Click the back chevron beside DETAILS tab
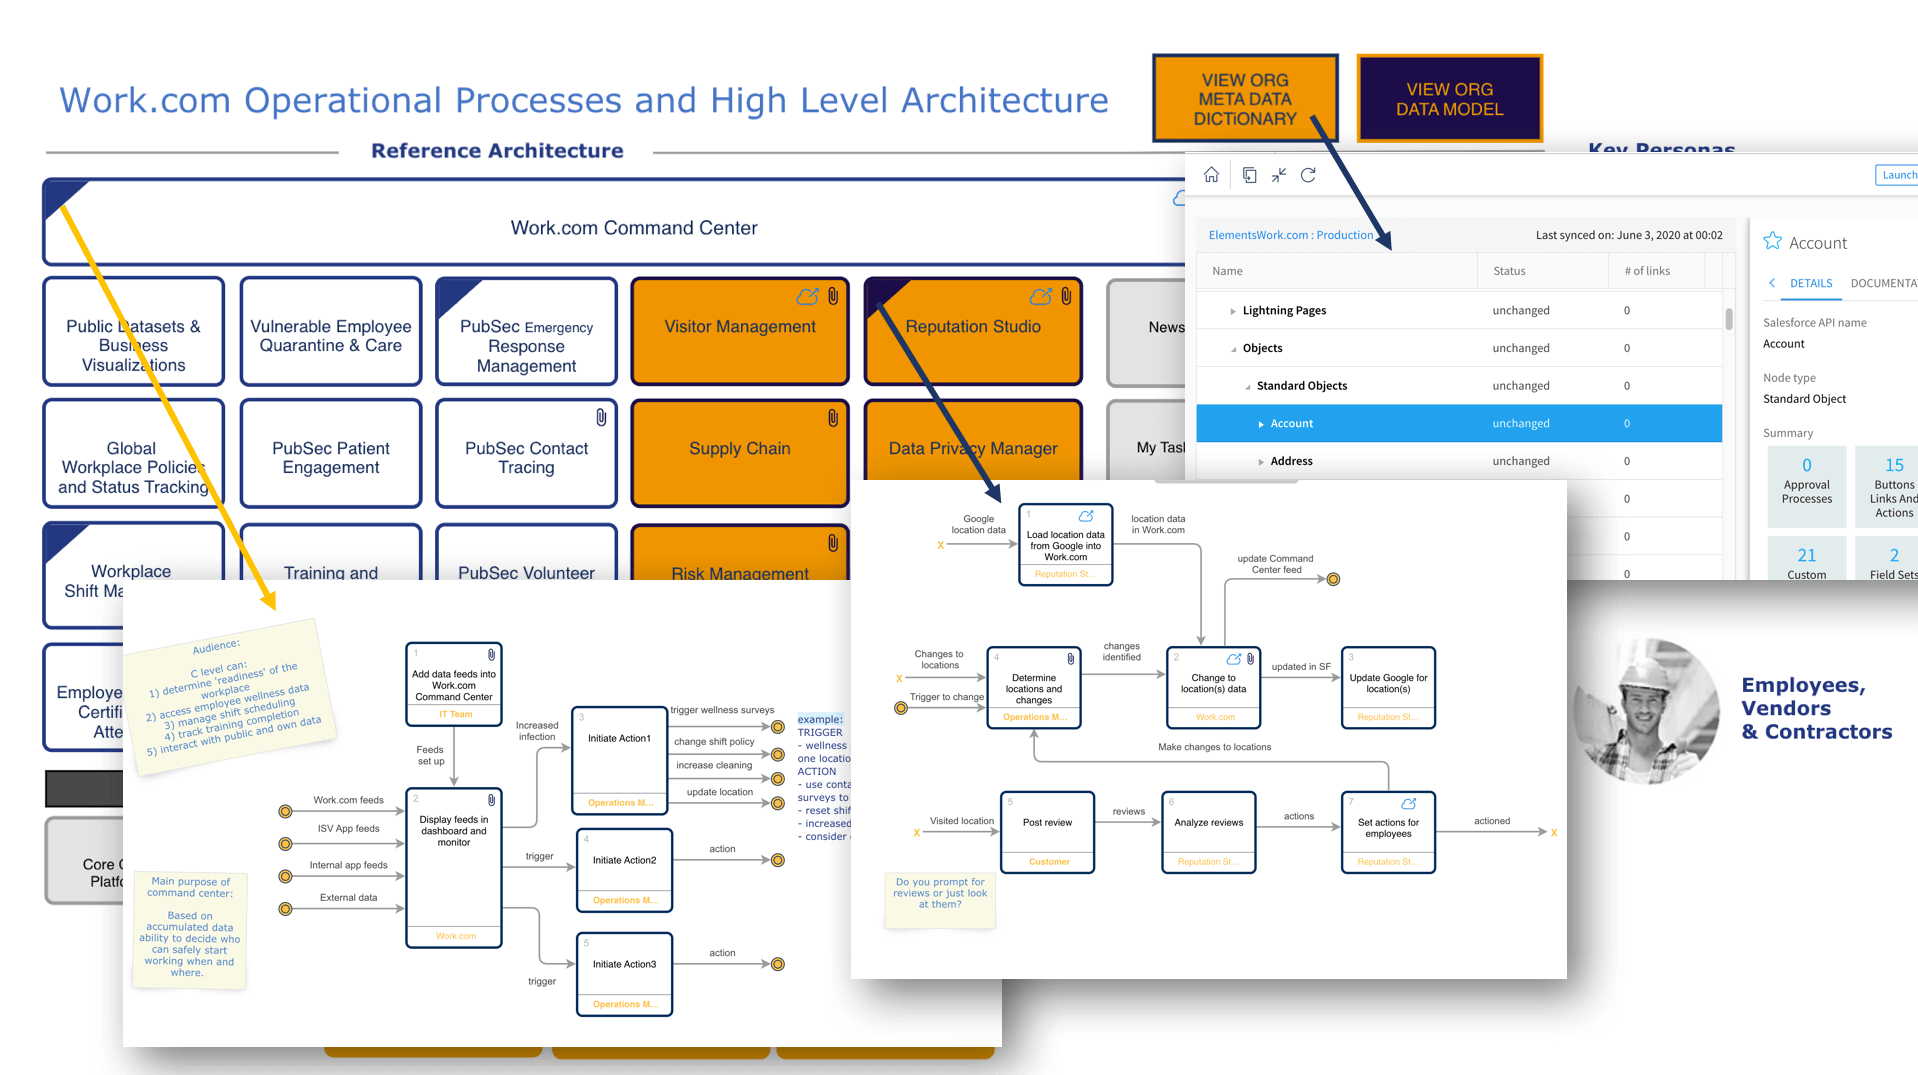This screenshot has width=1918, height=1075. [x=1772, y=283]
